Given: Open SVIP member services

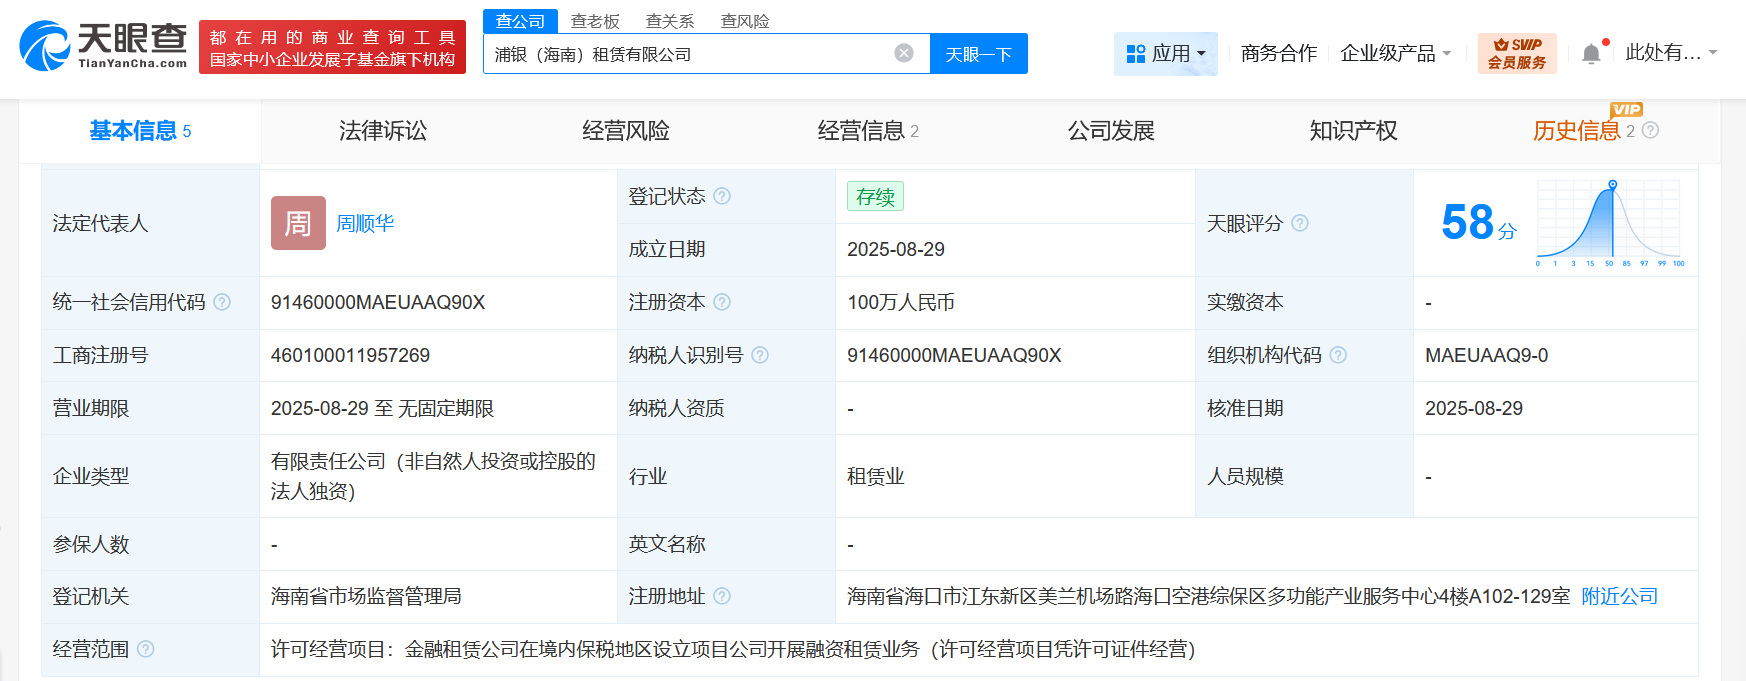Looking at the screenshot, I should click(x=1516, y=53).
